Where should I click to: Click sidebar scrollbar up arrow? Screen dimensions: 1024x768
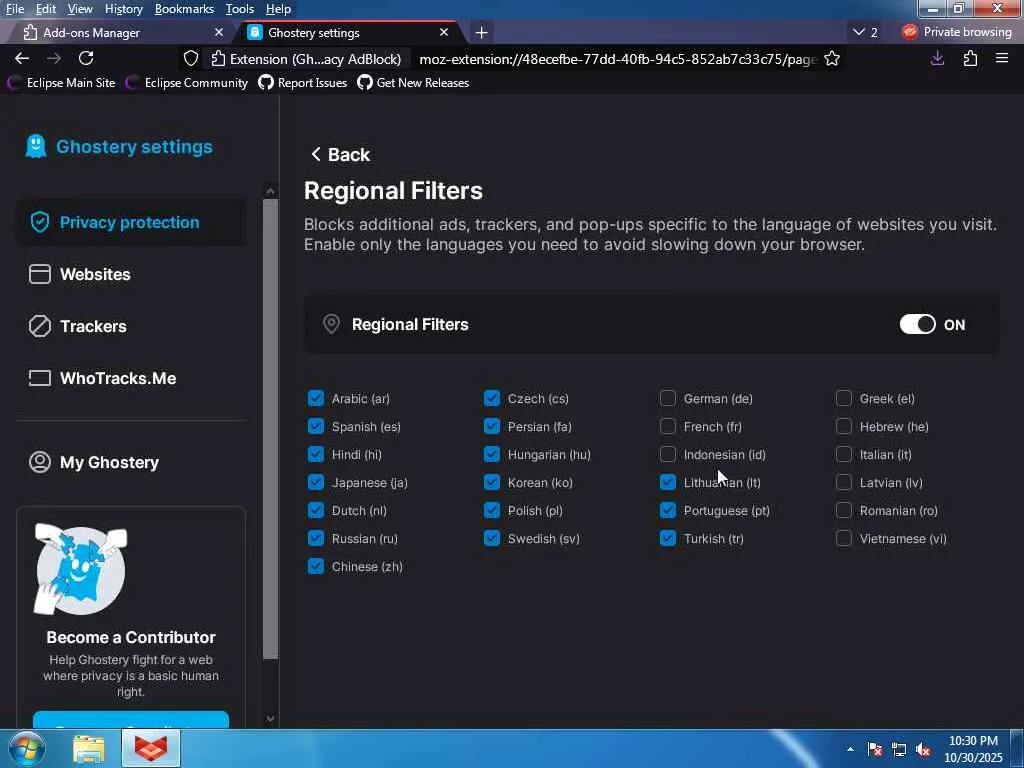[270, 191]
